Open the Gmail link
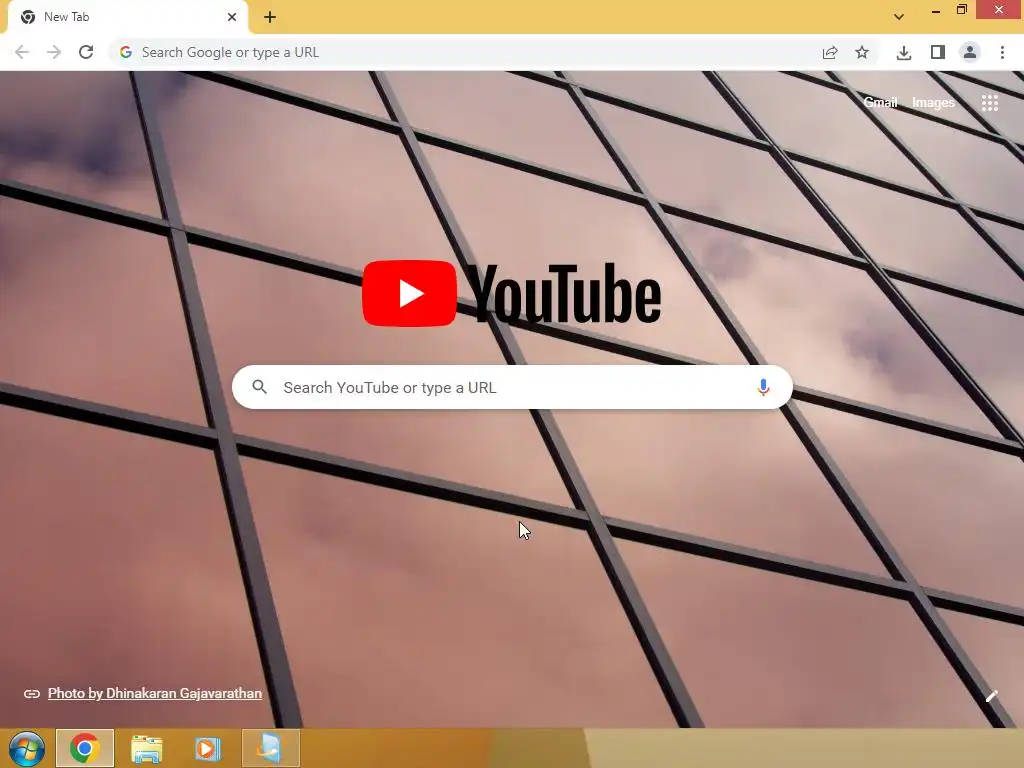The width and height of the screenshot is (1024, 768). [x=880, y=103]
